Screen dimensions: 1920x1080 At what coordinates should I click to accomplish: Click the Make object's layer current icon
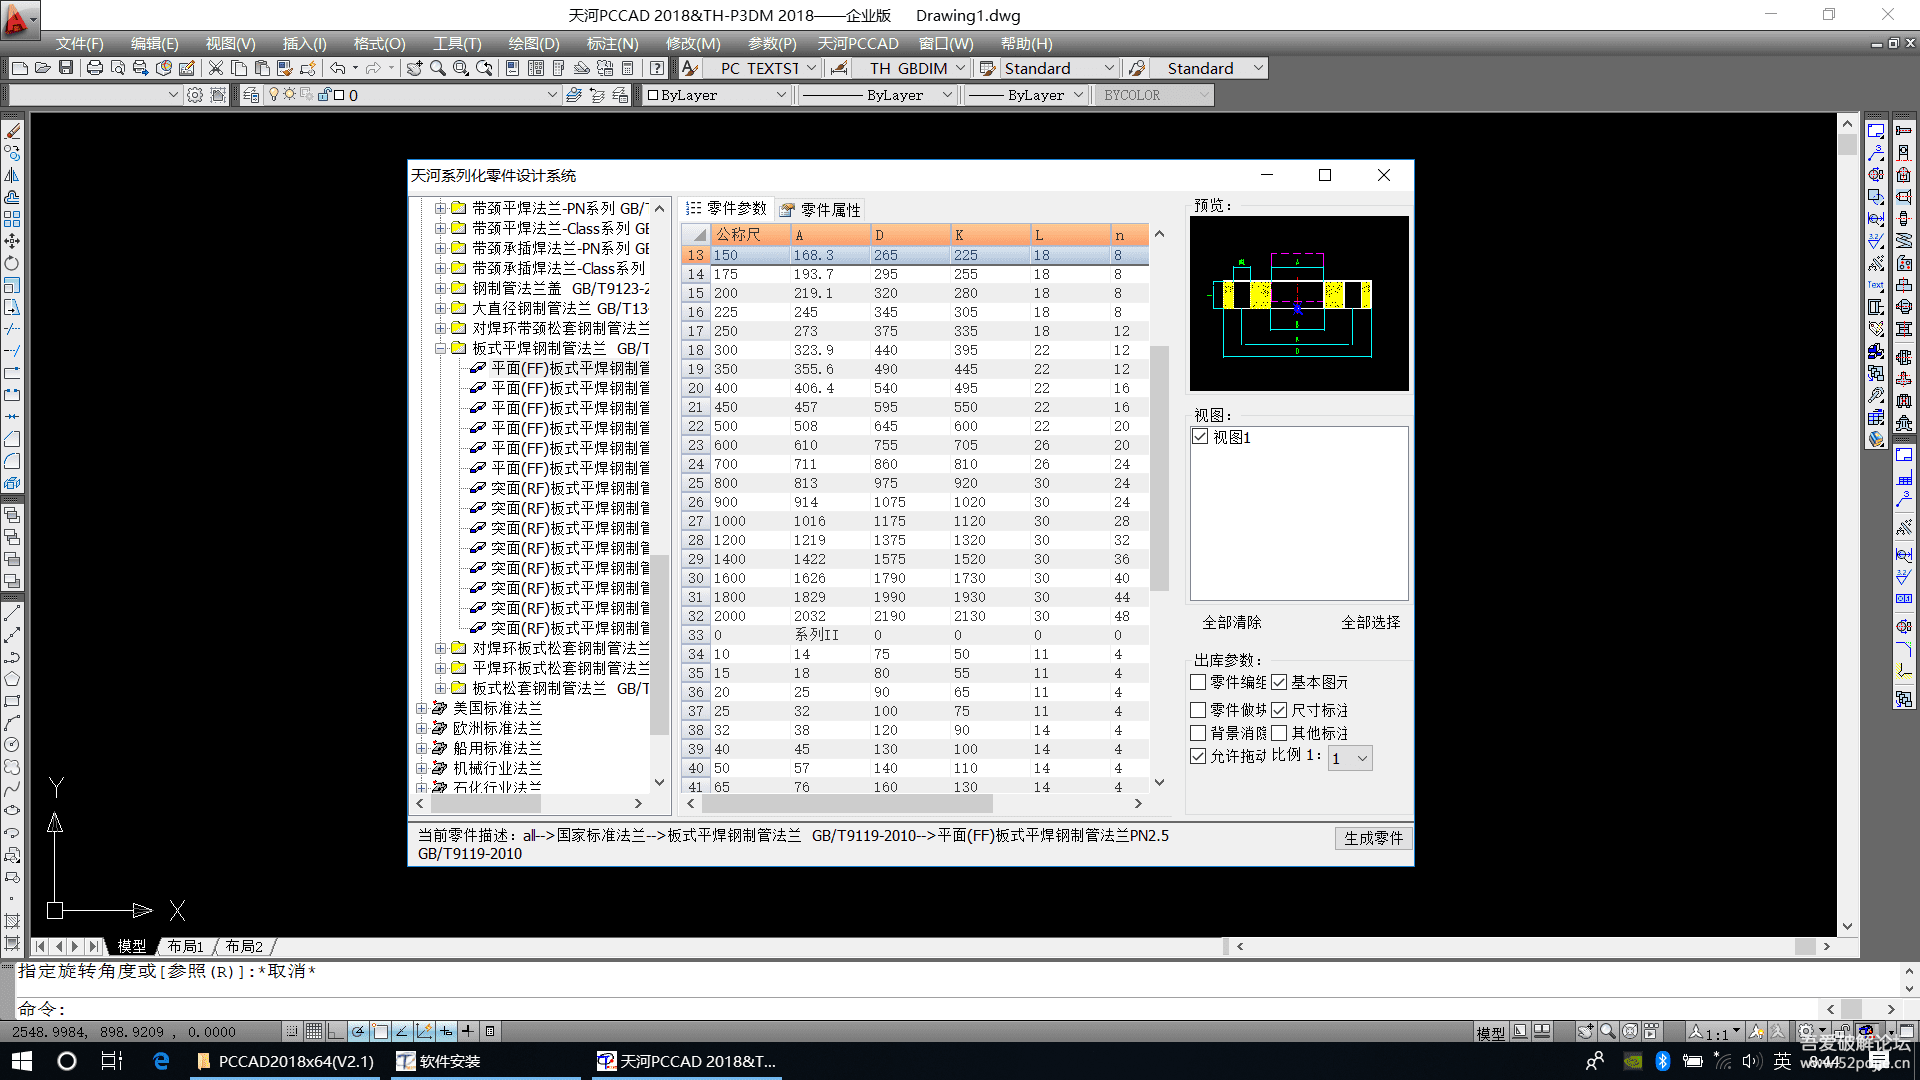(x=574, y=95)
